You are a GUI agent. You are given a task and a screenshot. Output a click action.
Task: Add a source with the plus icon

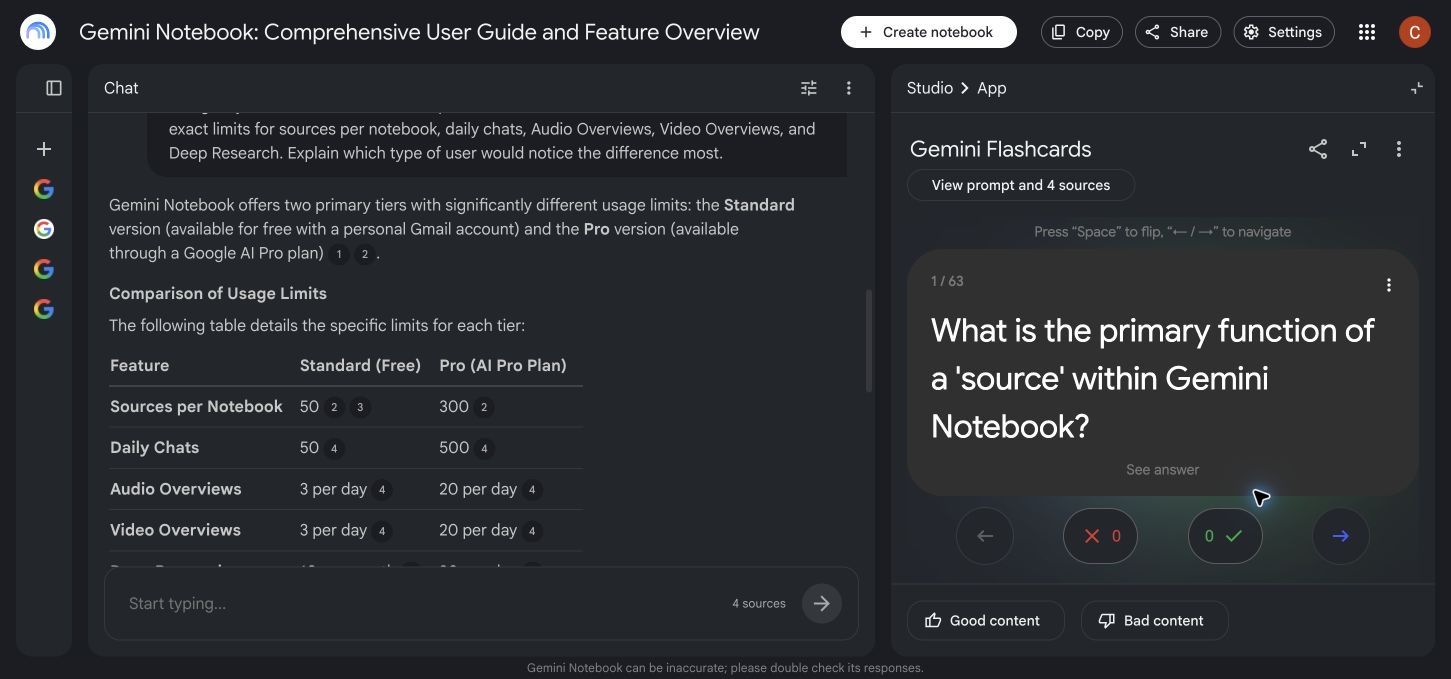point(44,149)
